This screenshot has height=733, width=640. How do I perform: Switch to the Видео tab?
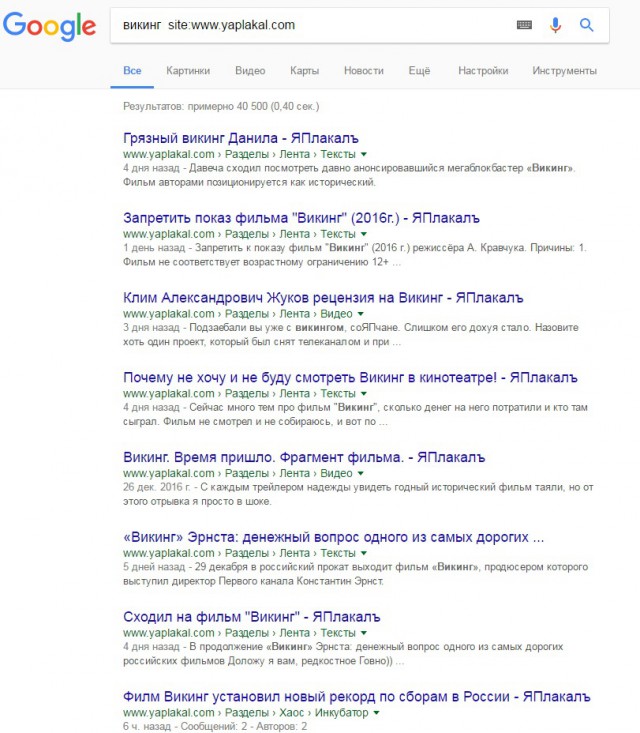pos(250,71)
